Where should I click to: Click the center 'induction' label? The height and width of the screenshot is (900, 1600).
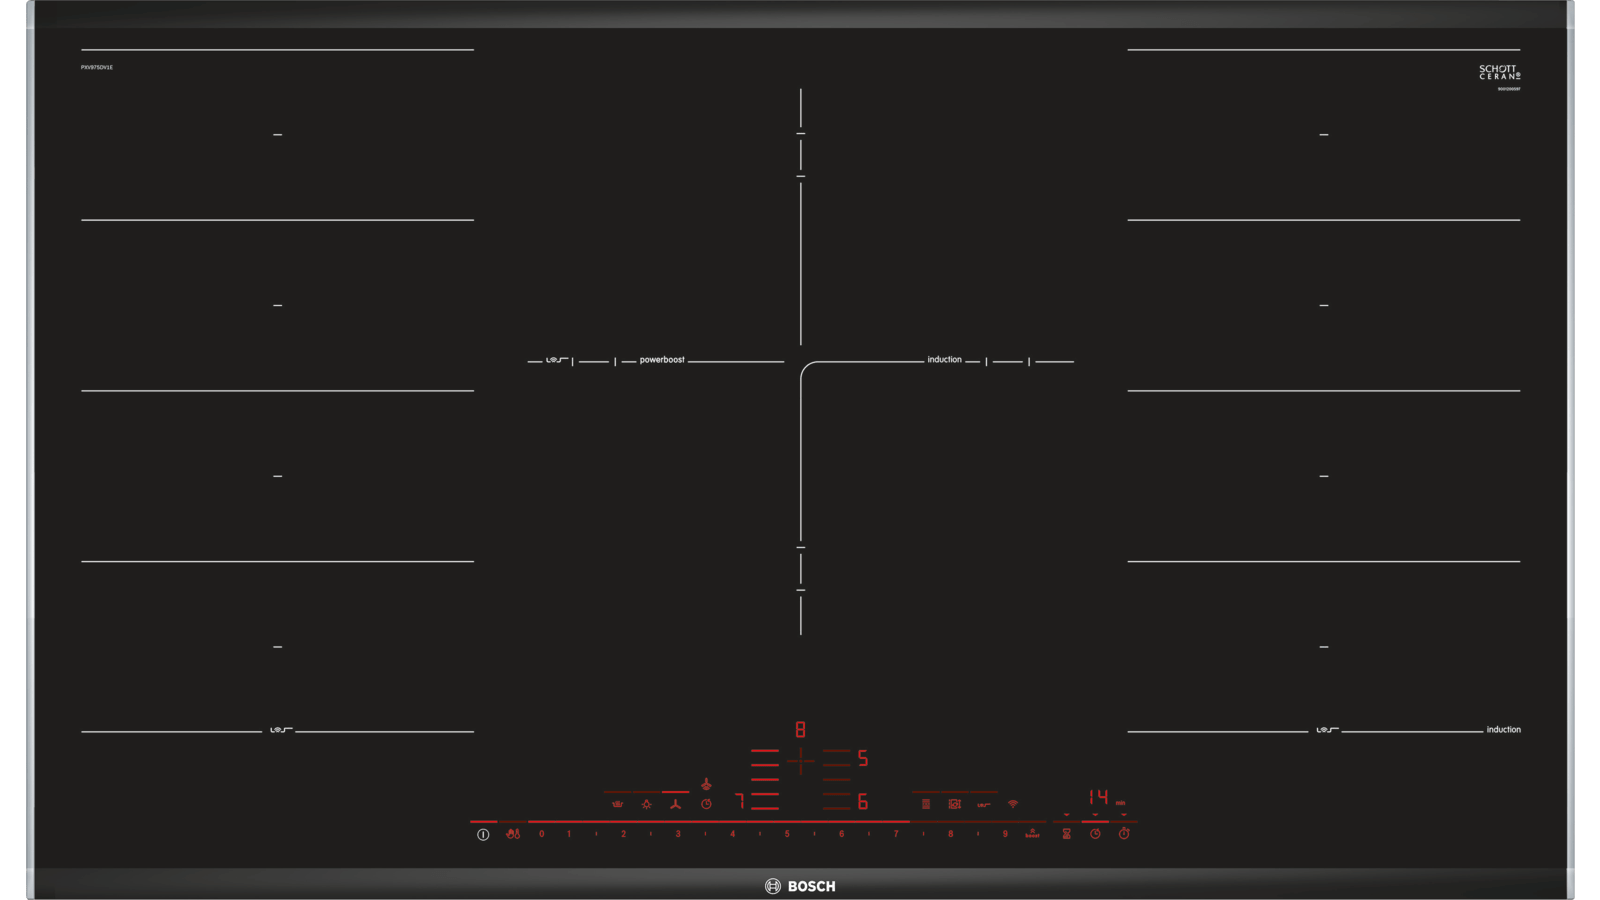(x=944, y=360)
